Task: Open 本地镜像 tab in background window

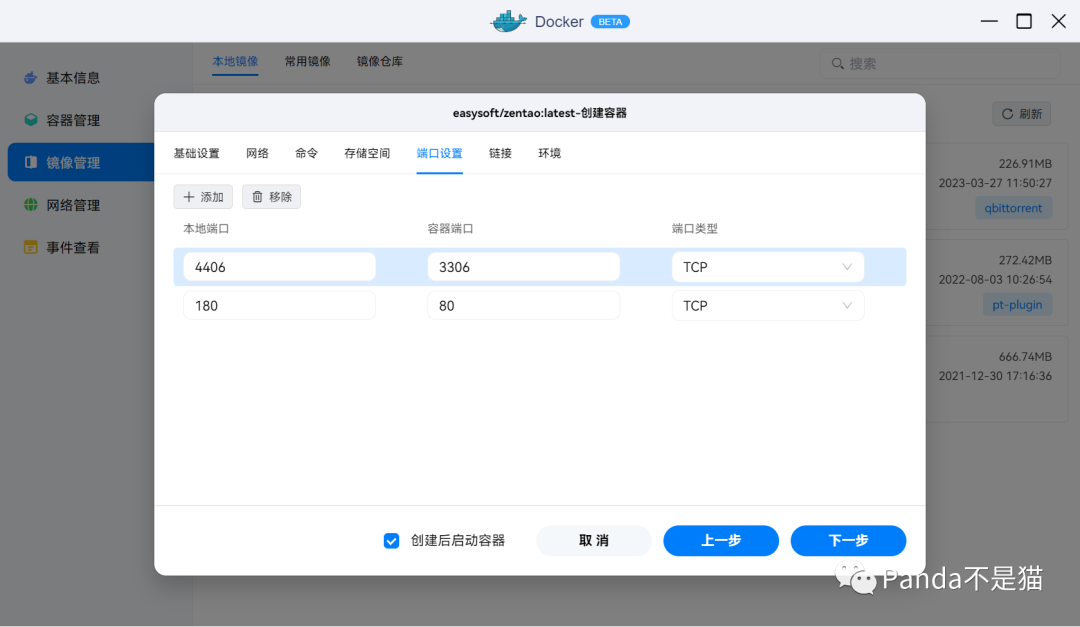Action: 235,61
